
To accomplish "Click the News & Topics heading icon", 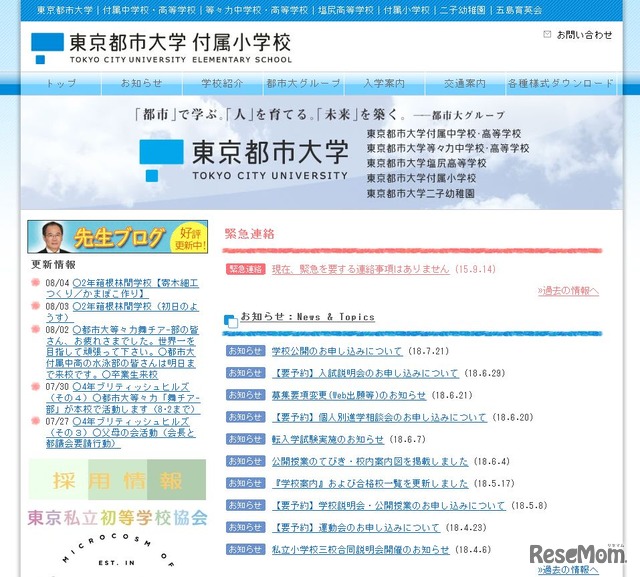I will pyautogui.click(x=231, y=319).
